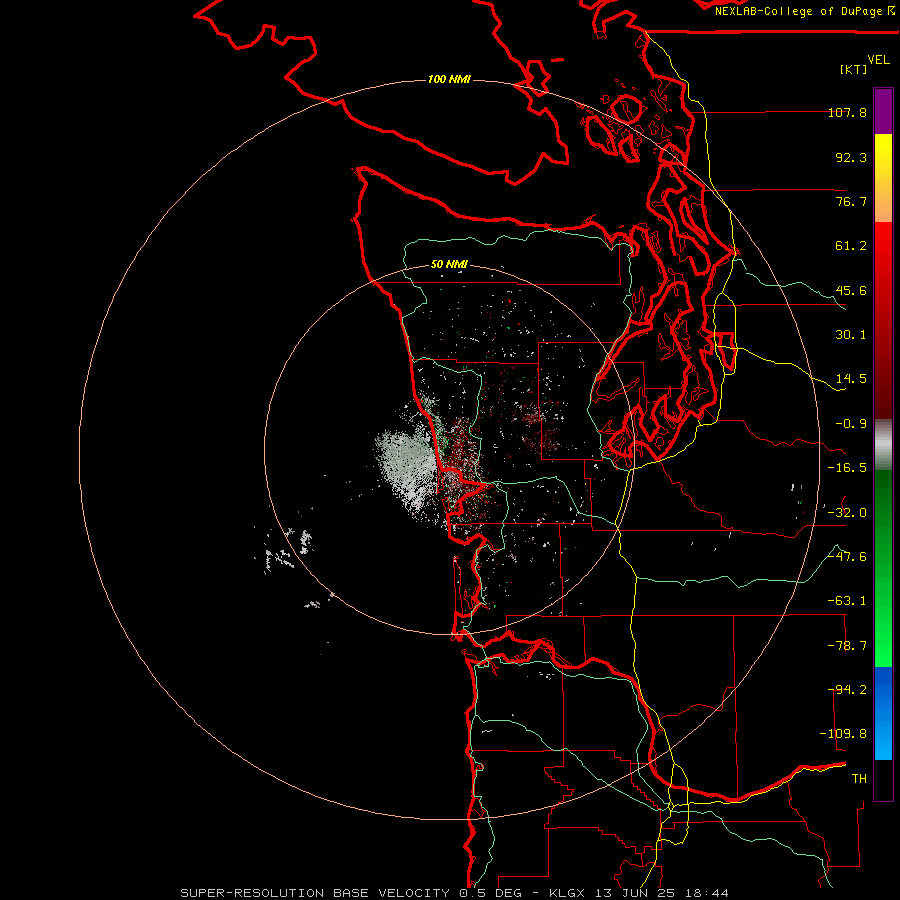Click the green segment of the color bar

[883, 568]
